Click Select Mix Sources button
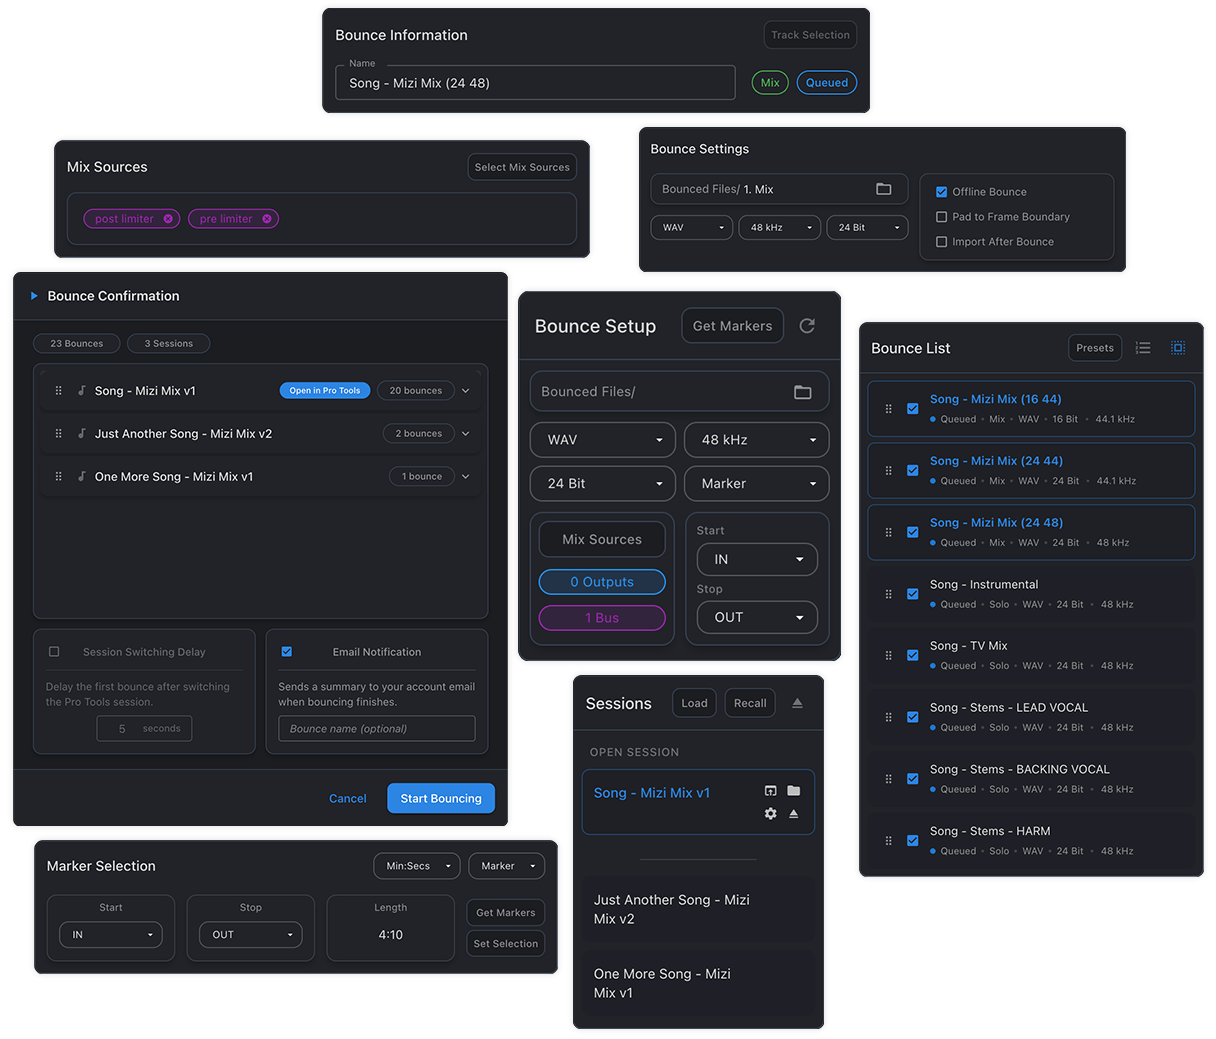The width and height of the screenshot is (1216, 1039). [x=522, y=167]
